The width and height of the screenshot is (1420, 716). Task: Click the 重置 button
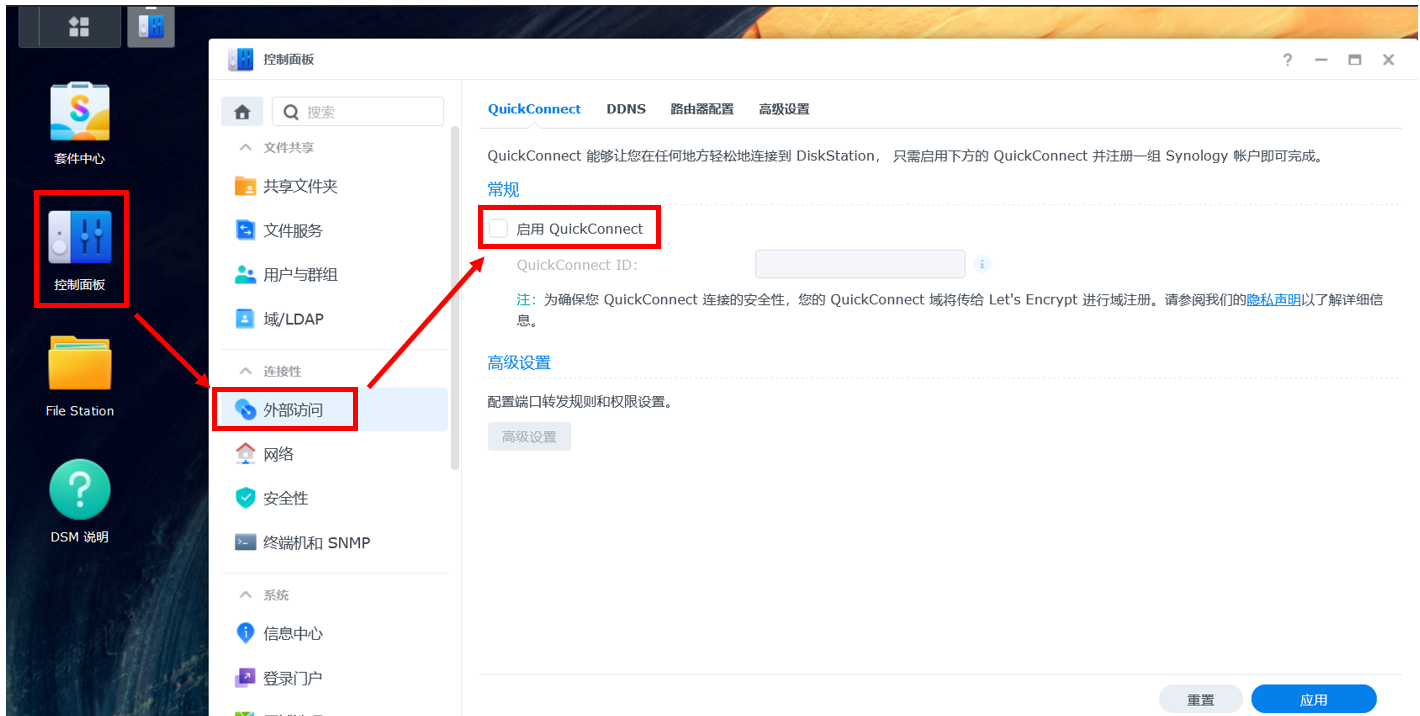pos(1200,700)
